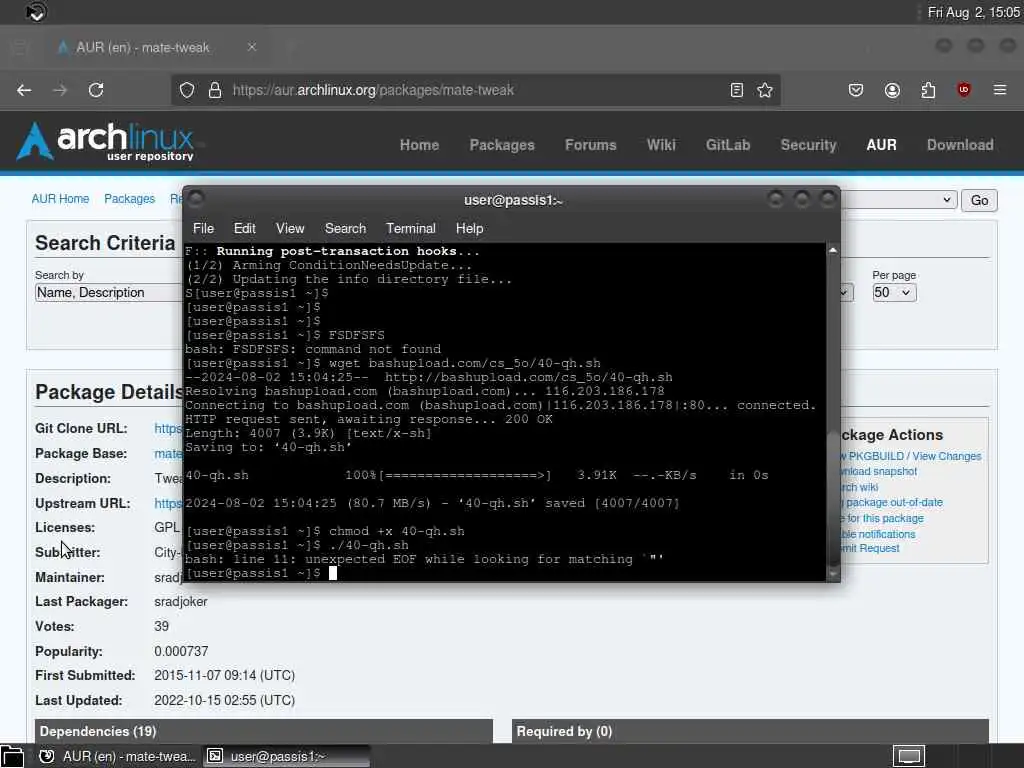The image size is (1024, 768).
Task: Open the system menu icon at top left
Action: (37, 12)
